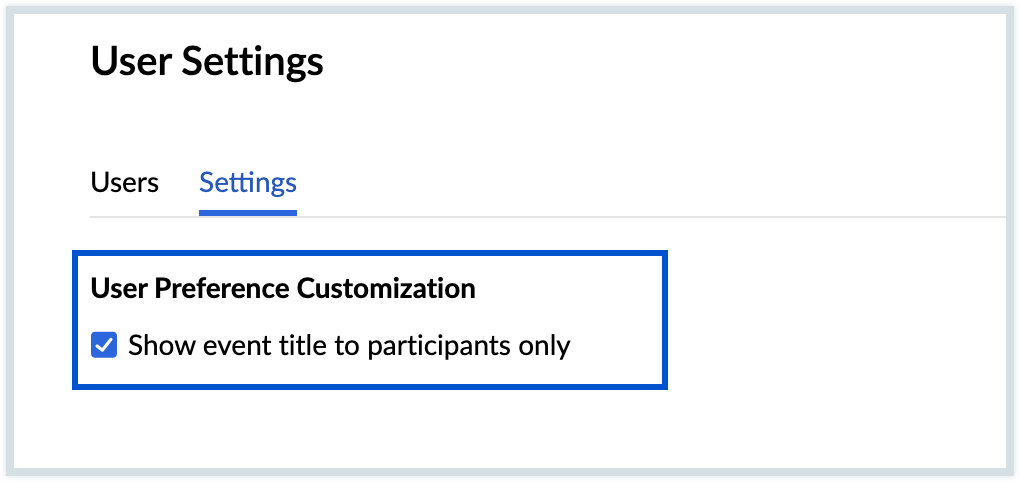This screenshot has height=482, width=1020.
Task: Switch to the Users tab
Action: click(124, 183)
